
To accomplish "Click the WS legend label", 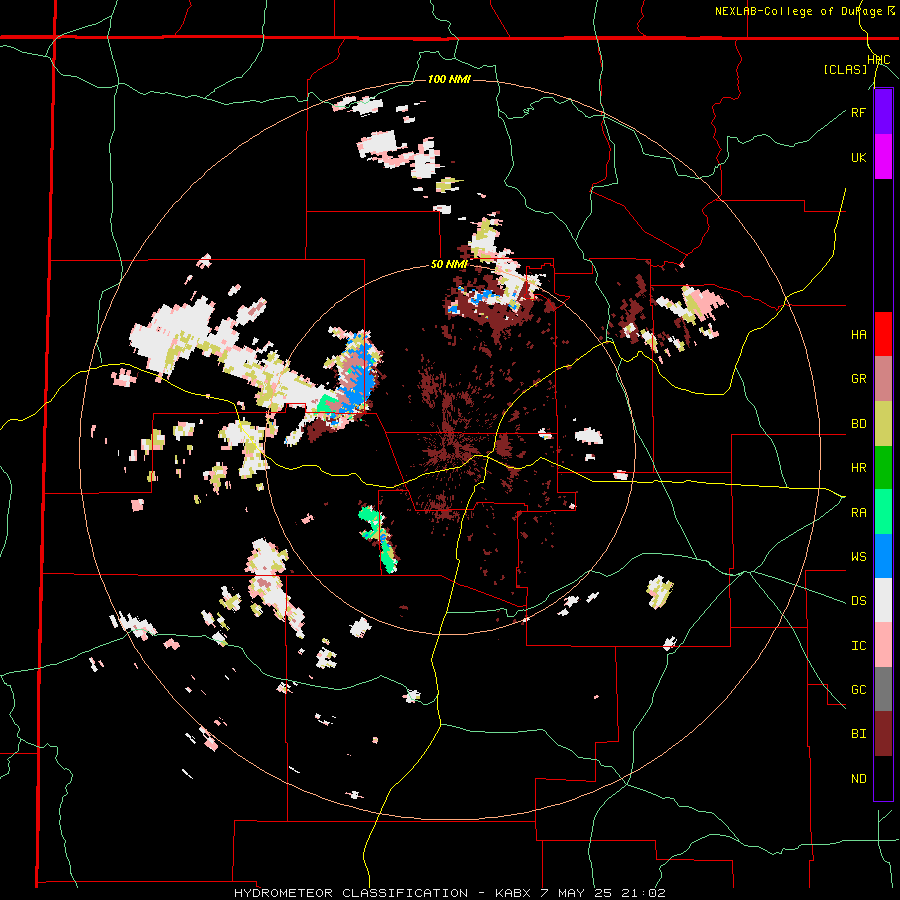I will 858,557.
